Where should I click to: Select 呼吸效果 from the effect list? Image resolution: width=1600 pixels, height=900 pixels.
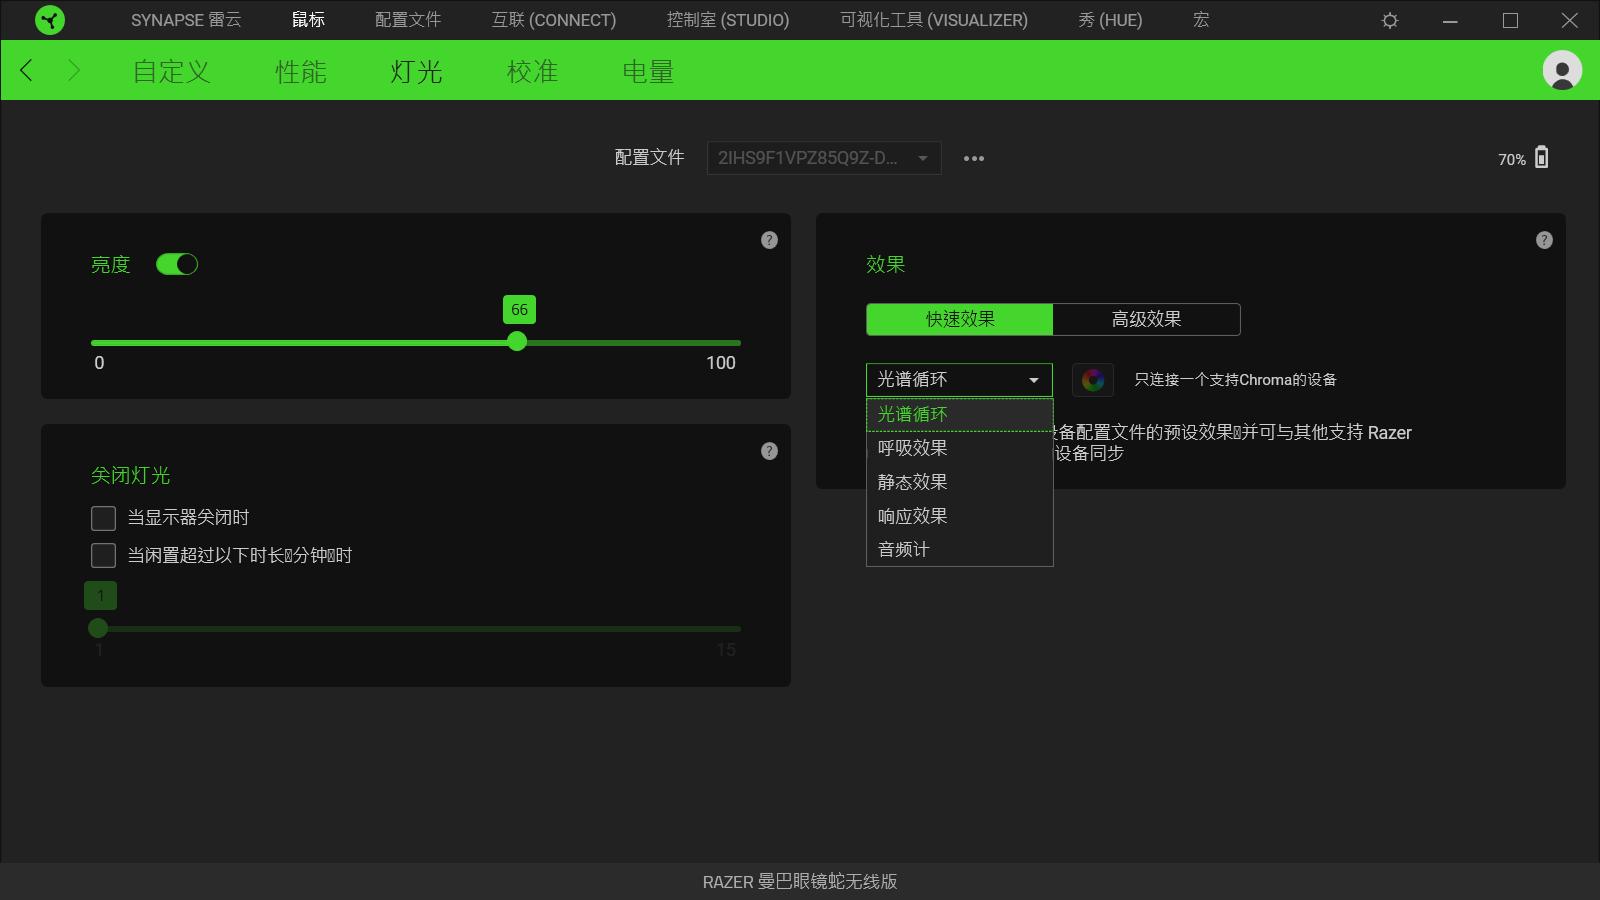coord(911,448)
